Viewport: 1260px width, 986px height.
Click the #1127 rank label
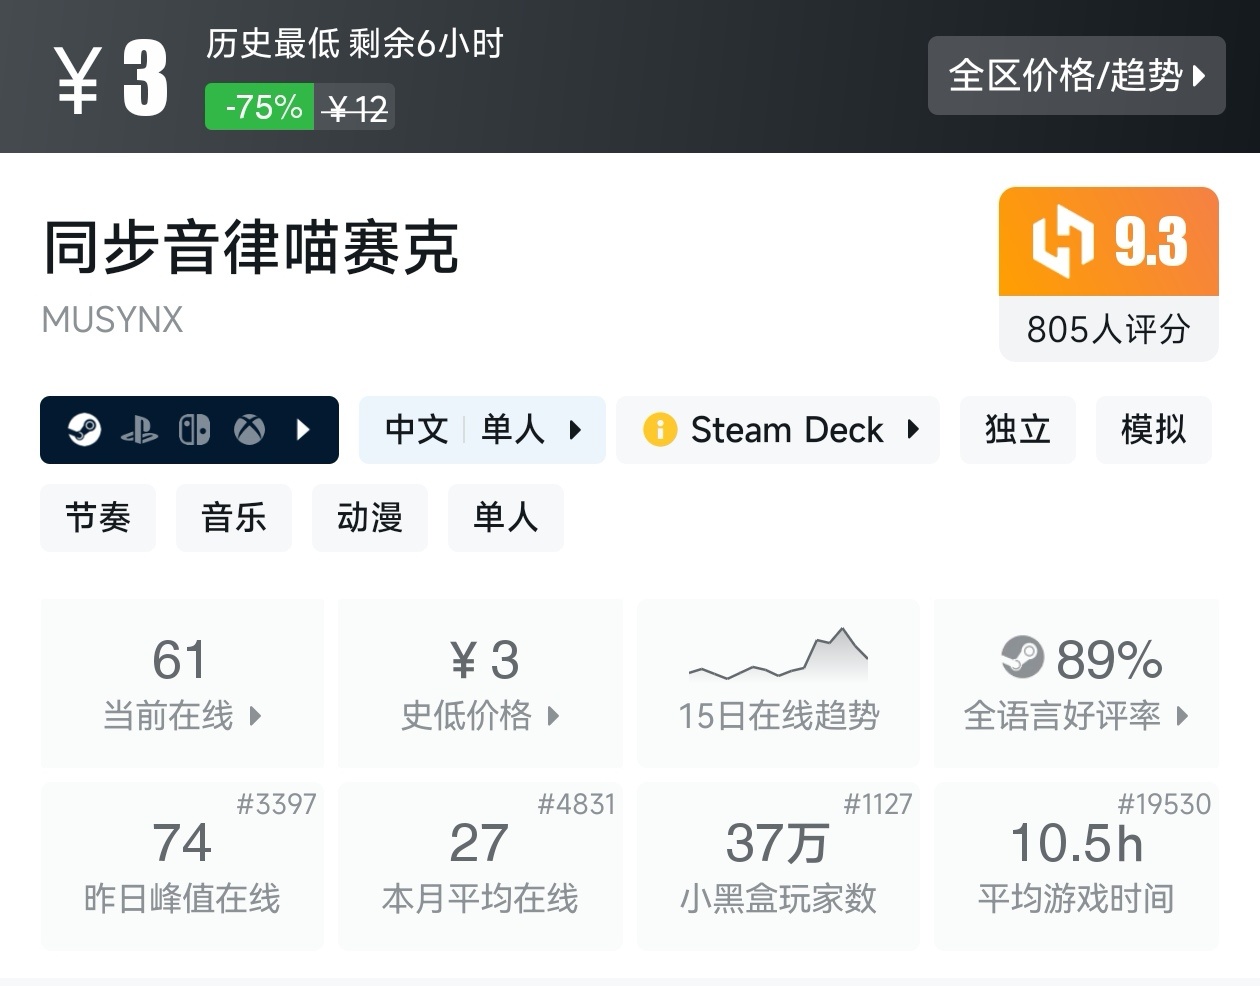tap(878, 804)
